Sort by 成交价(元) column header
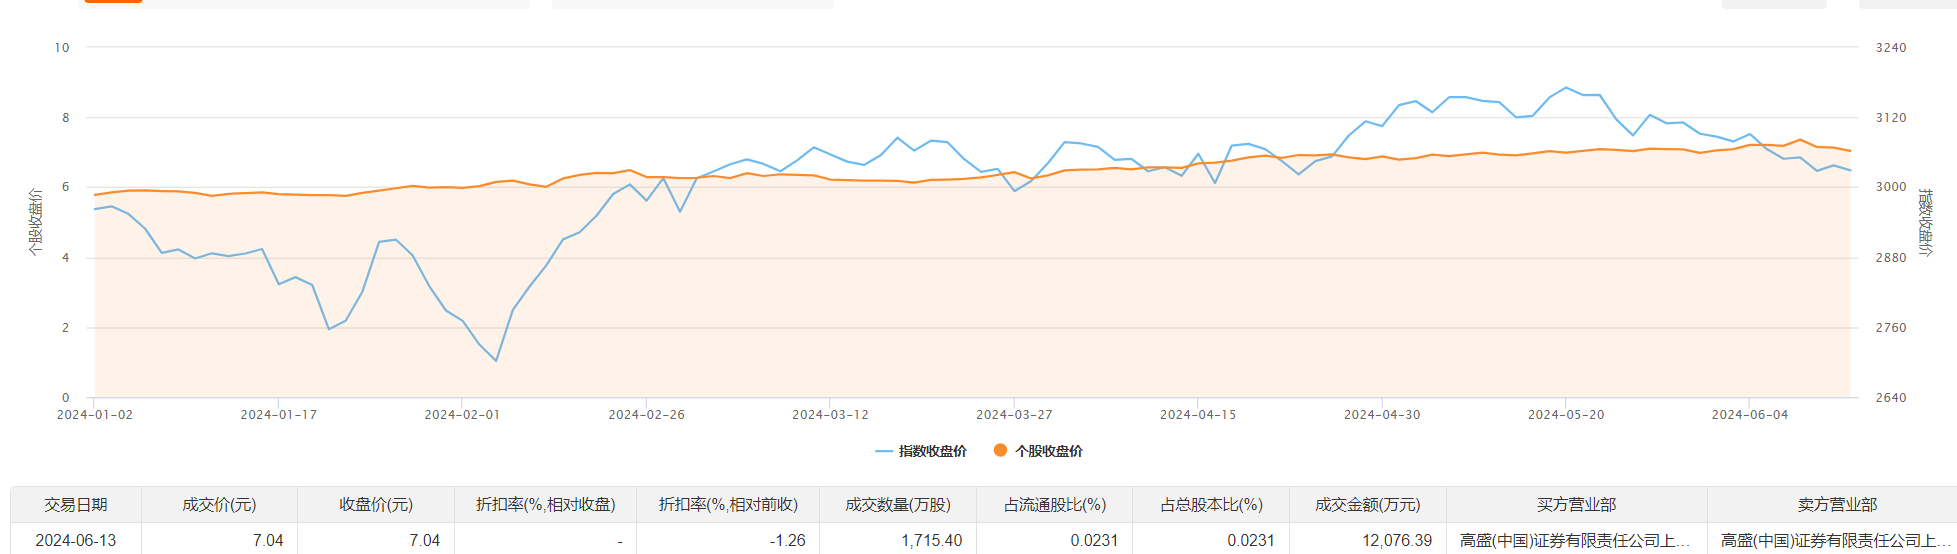 pos(219,505)
